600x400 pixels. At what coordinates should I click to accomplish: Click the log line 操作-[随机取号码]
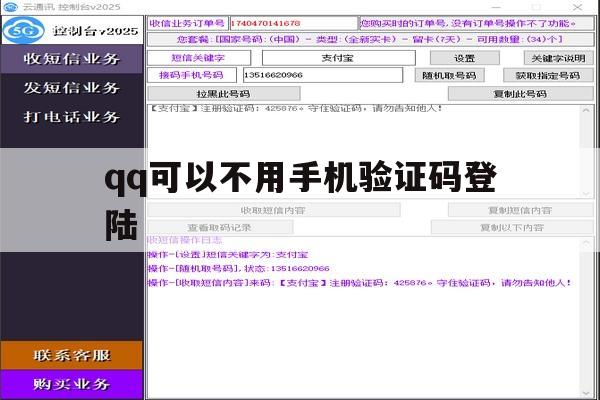click(238, 269)
